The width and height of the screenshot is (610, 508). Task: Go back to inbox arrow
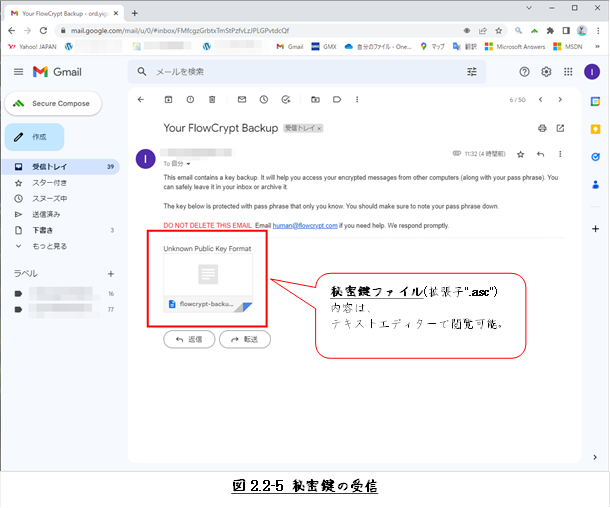tap(141, 100)
